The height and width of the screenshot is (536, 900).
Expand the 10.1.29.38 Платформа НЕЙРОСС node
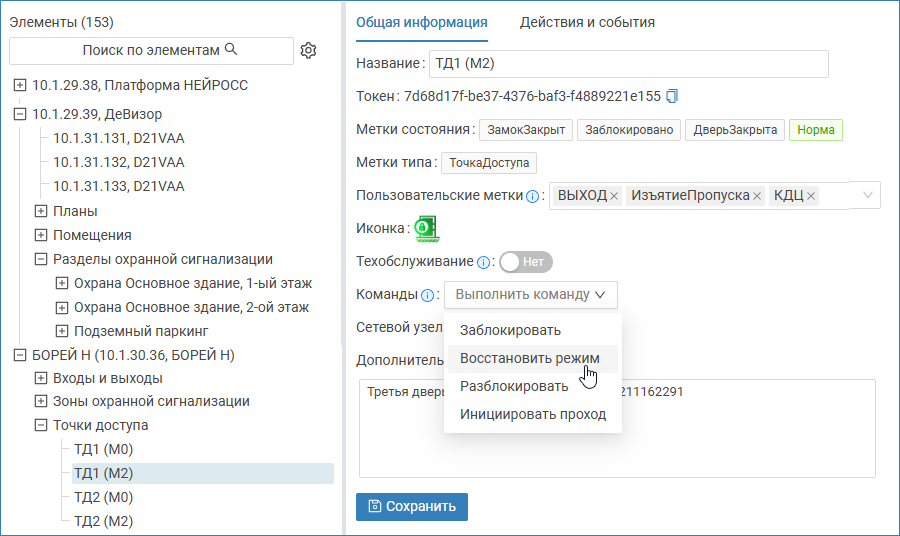pyautogui.click(x=20, y=86)
